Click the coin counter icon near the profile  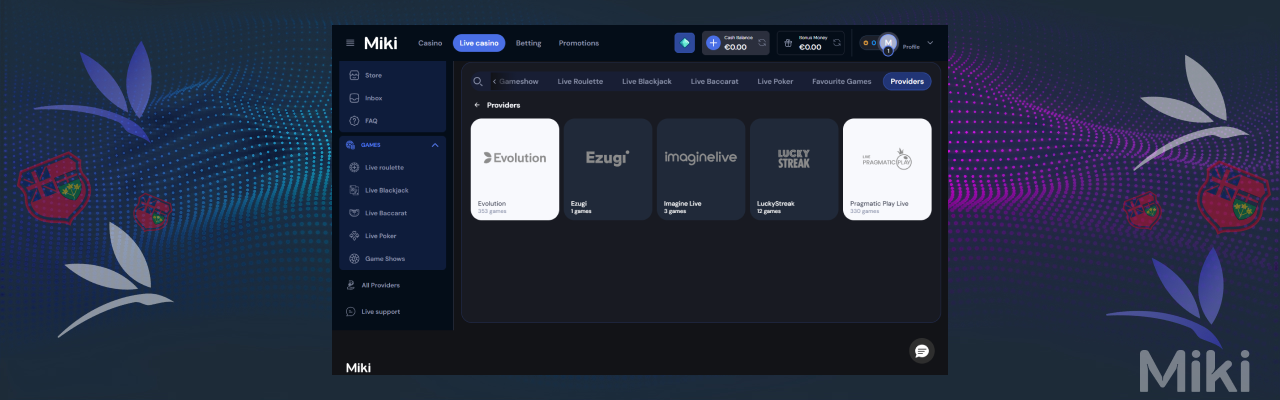pos(869,43)
